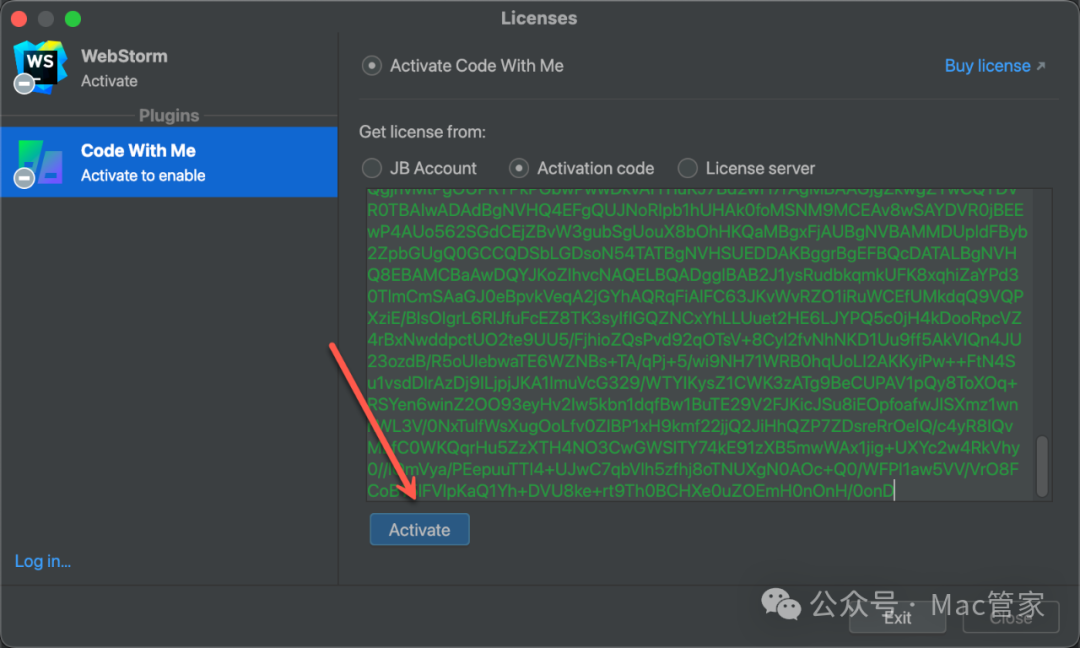
Task: Select the Code With Me plugin entry
Action: tap(169, 163)
